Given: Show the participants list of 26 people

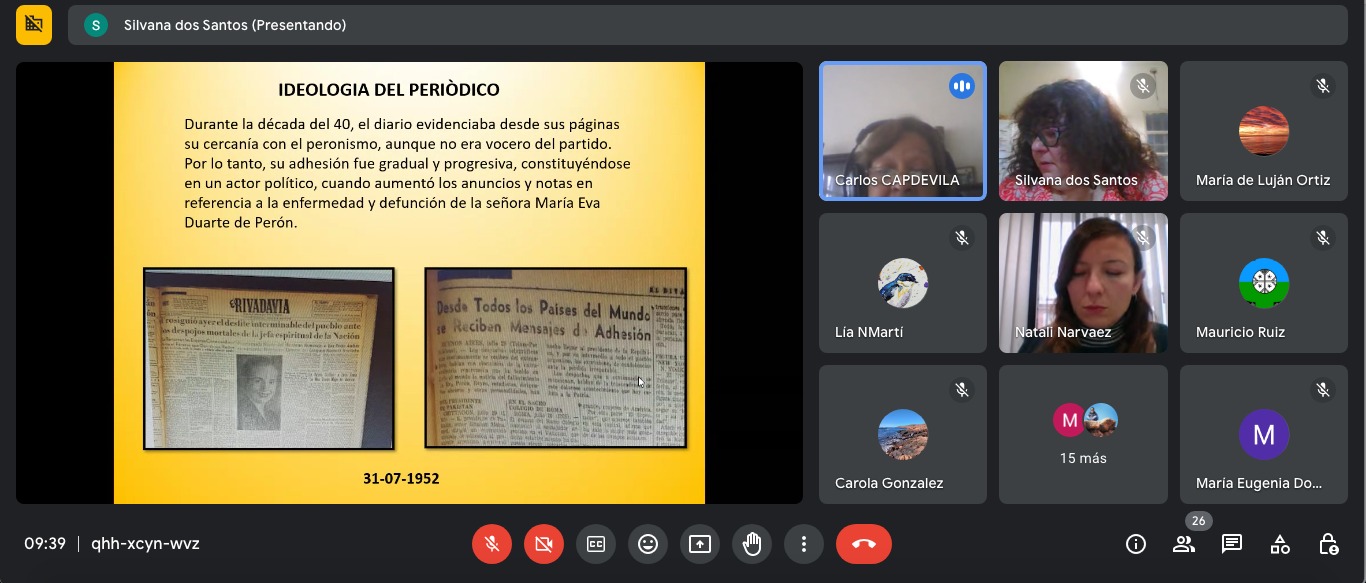Looking at the screenshot, I should 1184,544.
